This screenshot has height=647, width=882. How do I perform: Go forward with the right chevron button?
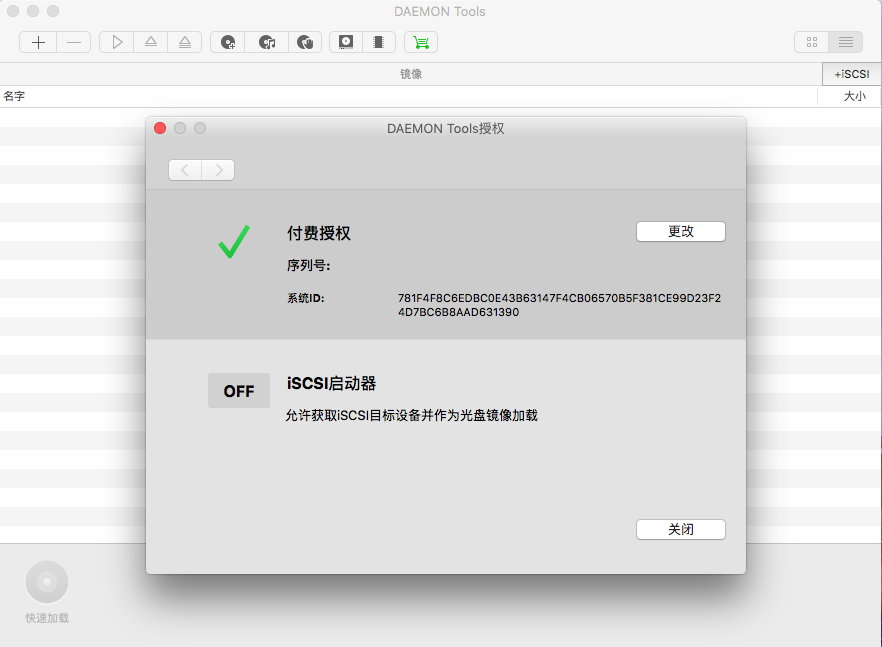[x=218, y=170]
